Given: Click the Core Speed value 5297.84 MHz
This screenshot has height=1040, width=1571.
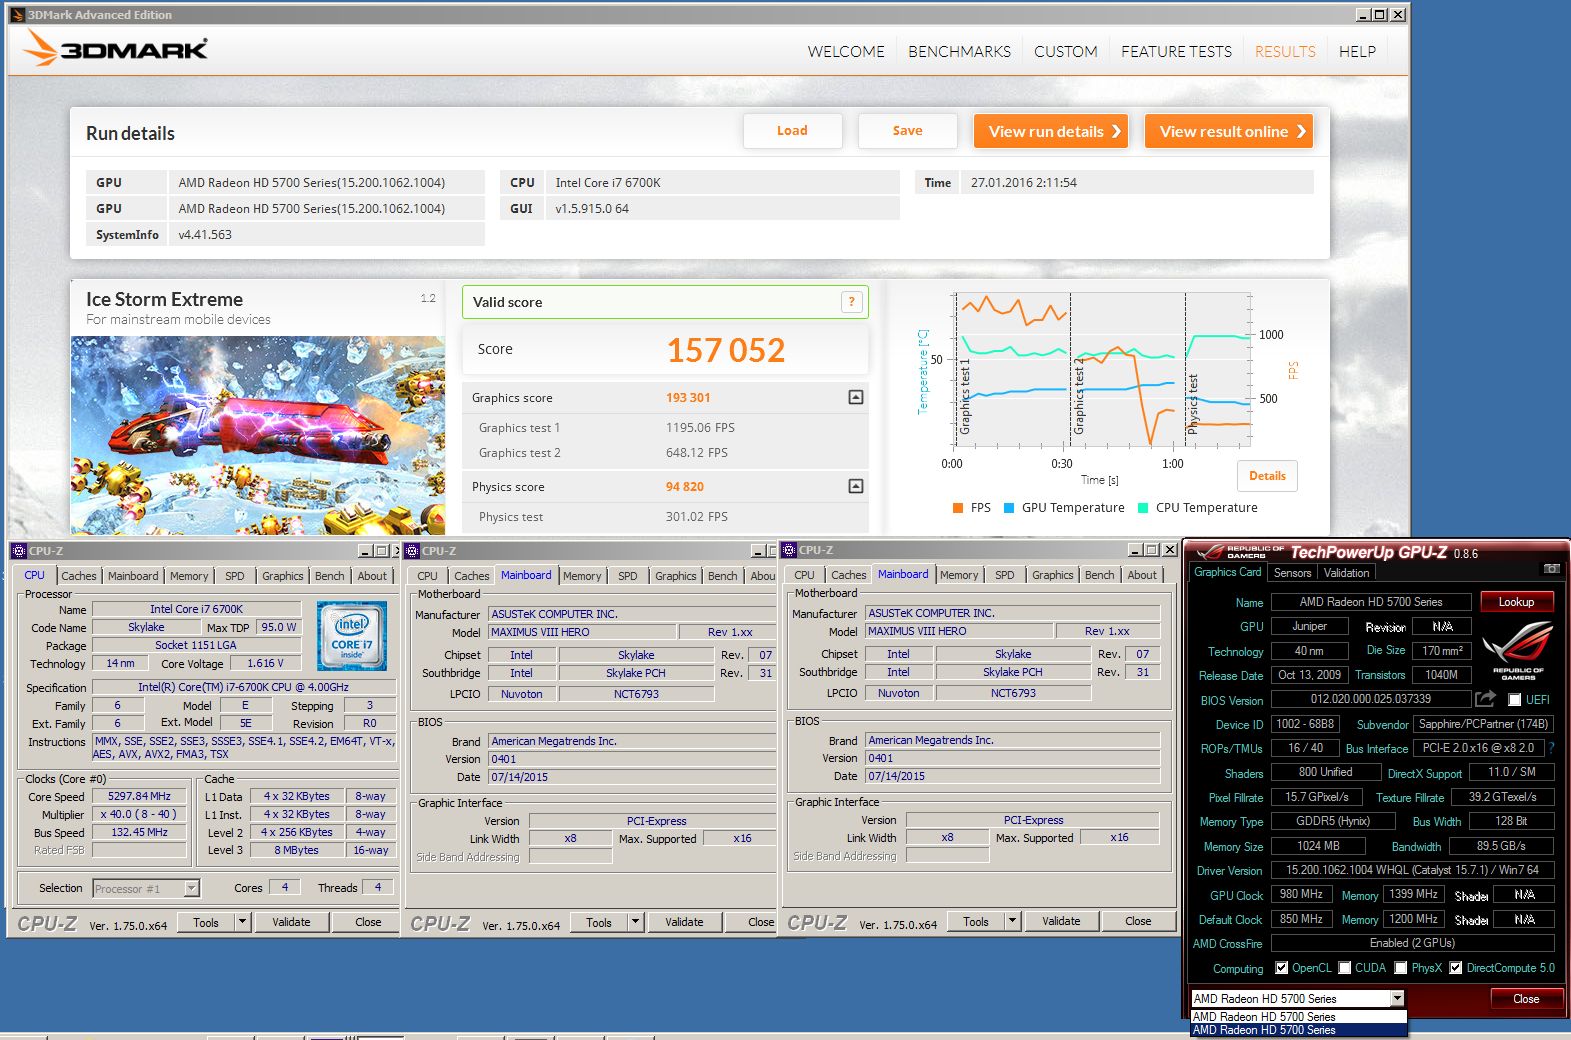Looking at the screenshot, I should click(140, 797).
